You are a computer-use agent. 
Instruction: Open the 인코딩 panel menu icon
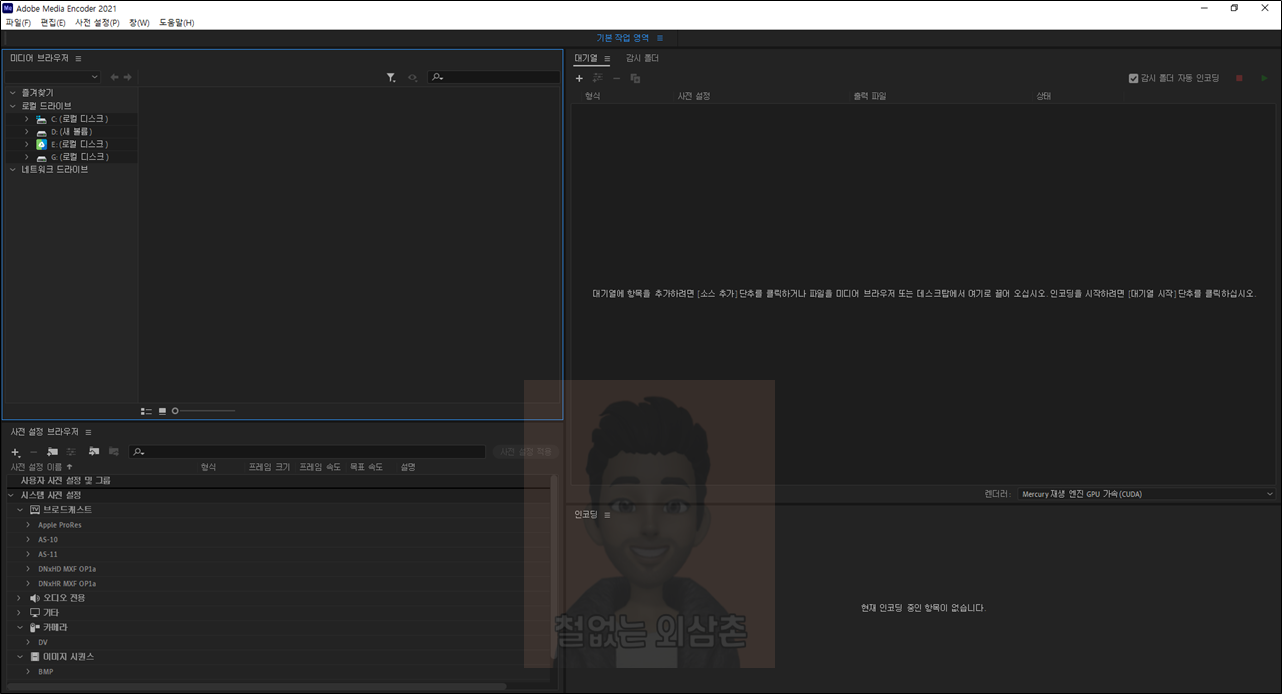click(x=606, y=515)
